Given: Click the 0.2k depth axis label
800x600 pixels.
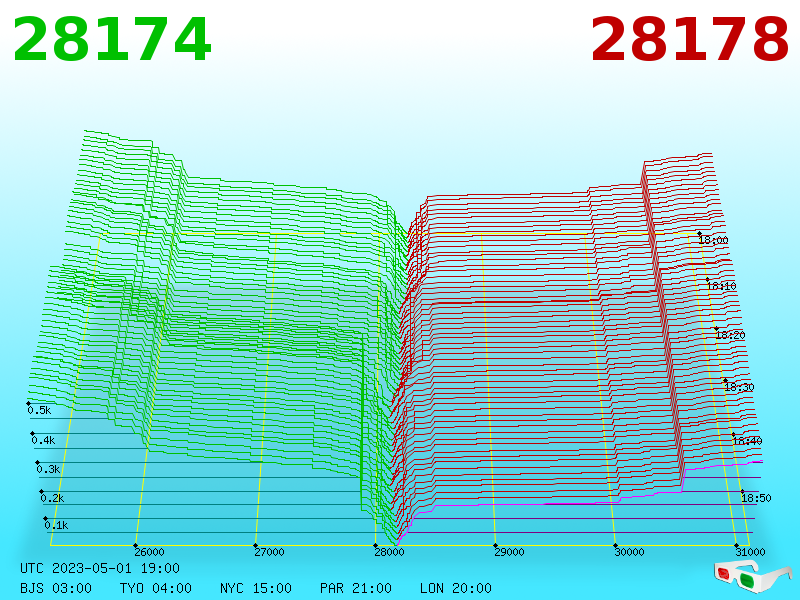Looking at the screenshot, I should (x=52, y=498).
